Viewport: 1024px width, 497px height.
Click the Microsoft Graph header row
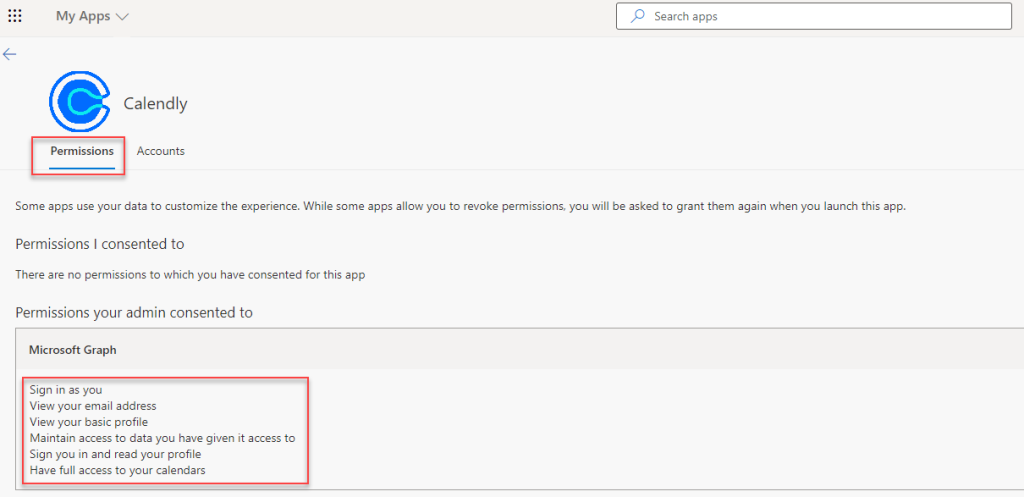(519, 350)
